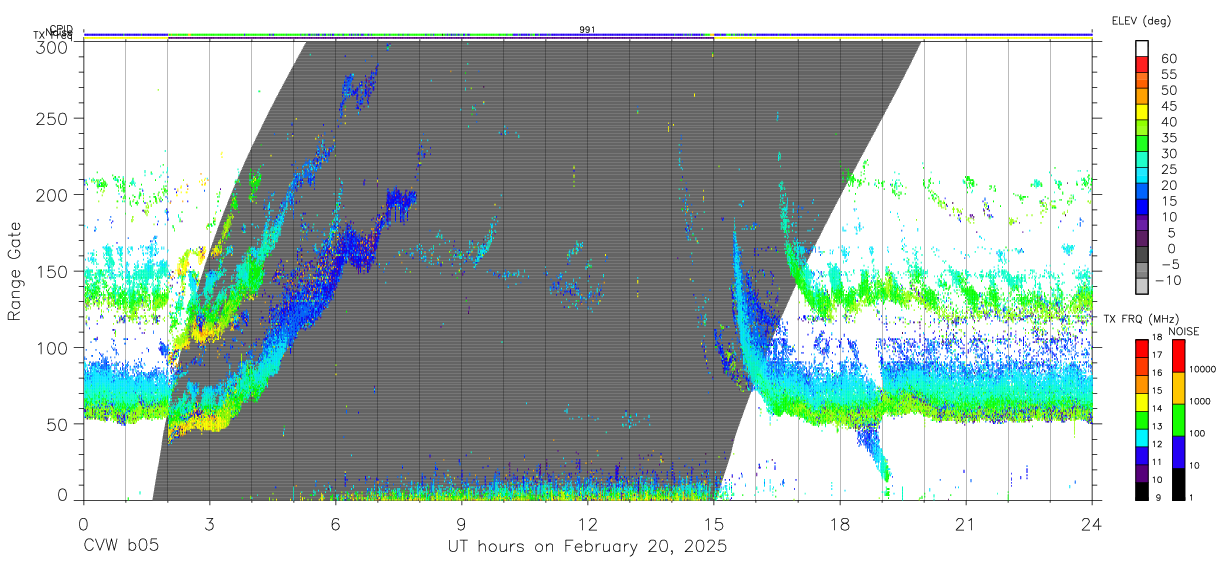The height and width of the screenshot is (567, 1228).
Task: Click ELEV legend label '30'
Action: (1169, 153)
